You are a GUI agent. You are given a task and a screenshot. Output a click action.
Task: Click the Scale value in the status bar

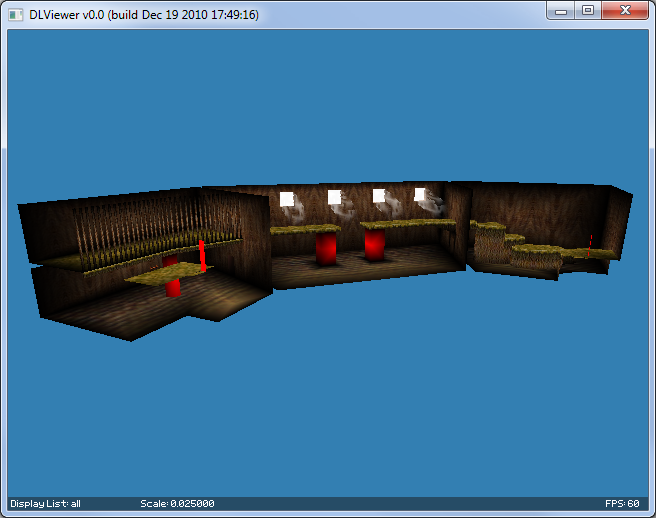tap(177, 503)
